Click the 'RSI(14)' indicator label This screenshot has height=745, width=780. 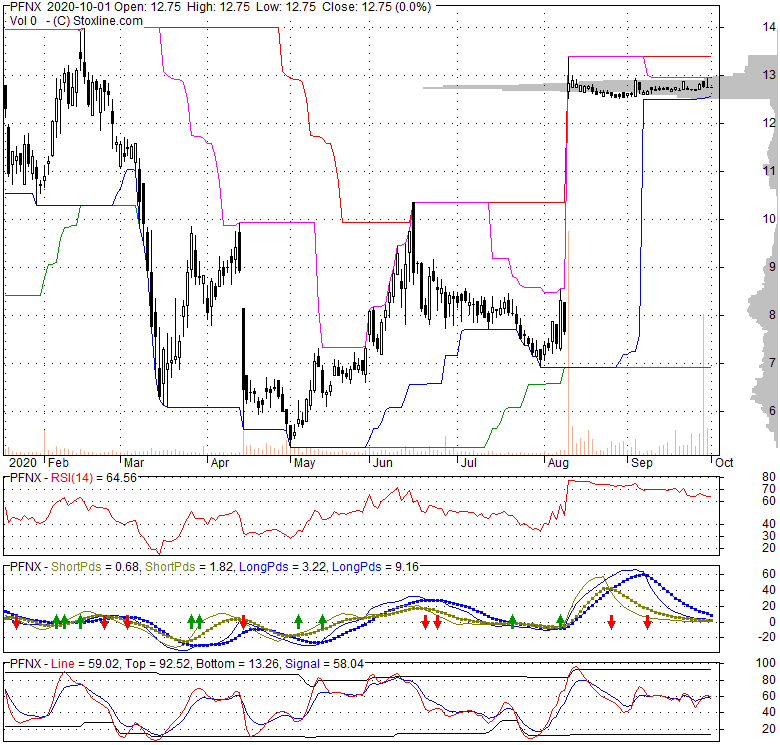click(72, 478)
